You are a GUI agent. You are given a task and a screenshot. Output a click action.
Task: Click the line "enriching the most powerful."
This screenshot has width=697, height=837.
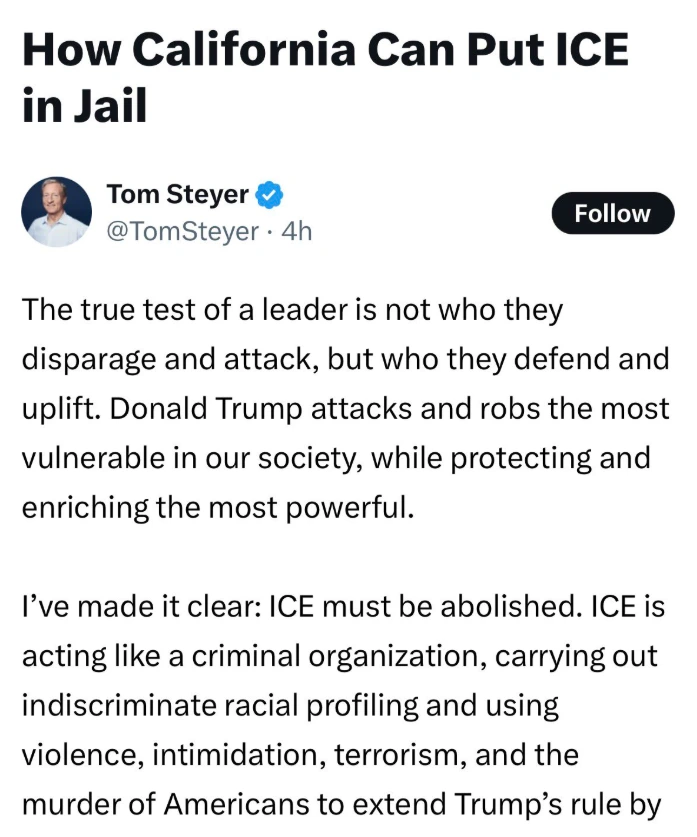[217, 506]
